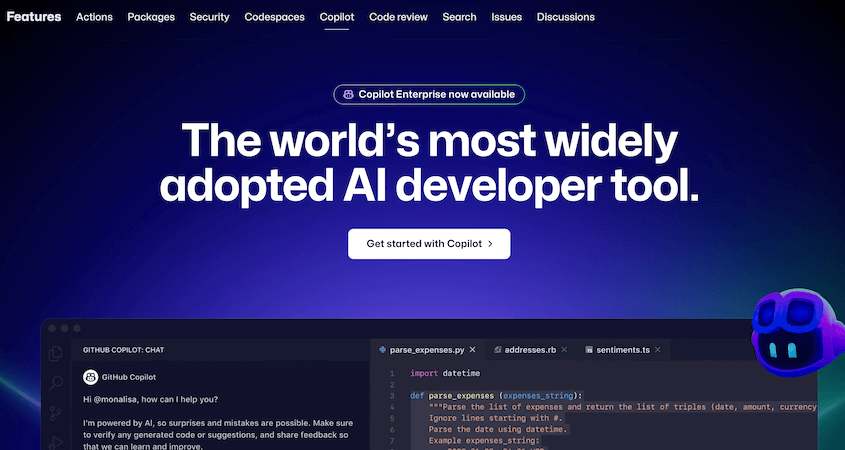Image resolution: width=845 pixels, height=450 pixels.
Task: Open the Search icon in editor sidebar
Action: pos(56,383)
